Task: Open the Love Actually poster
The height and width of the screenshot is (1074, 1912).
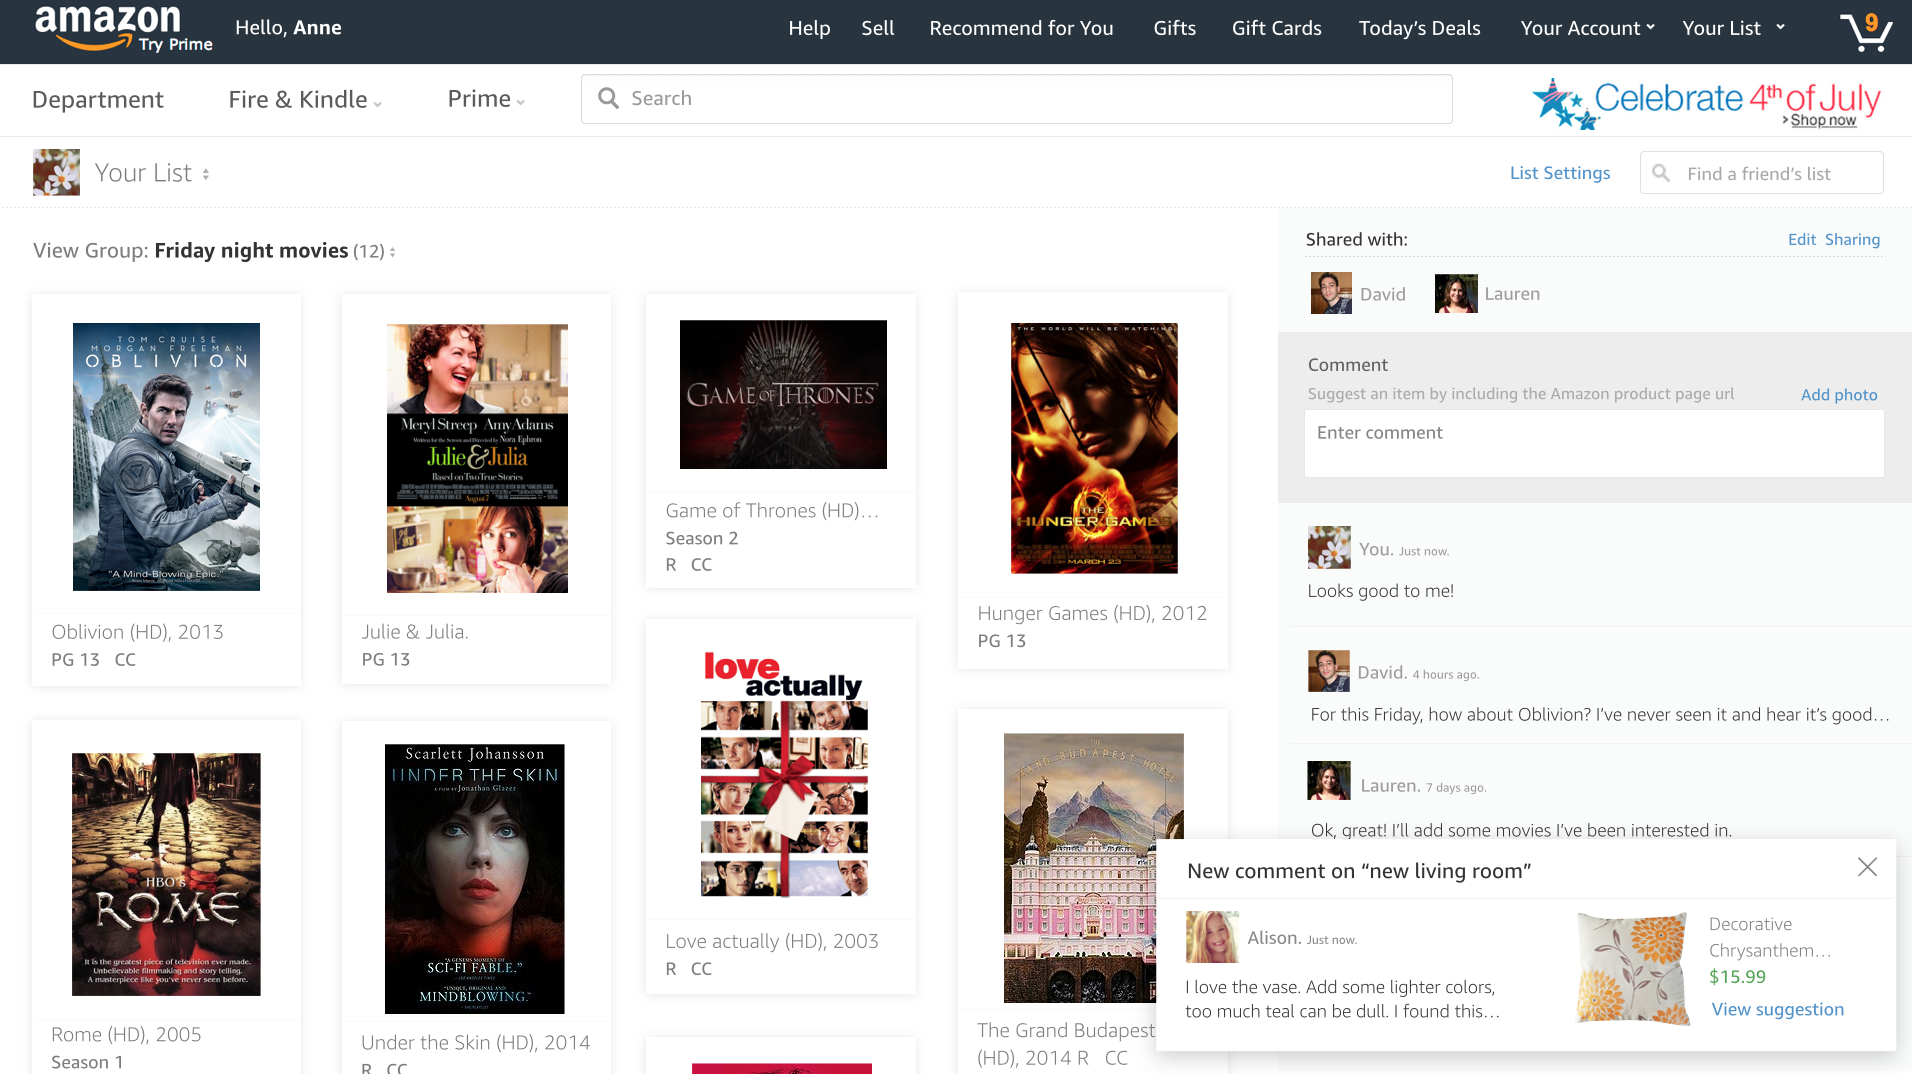Action: click(784, 772)
